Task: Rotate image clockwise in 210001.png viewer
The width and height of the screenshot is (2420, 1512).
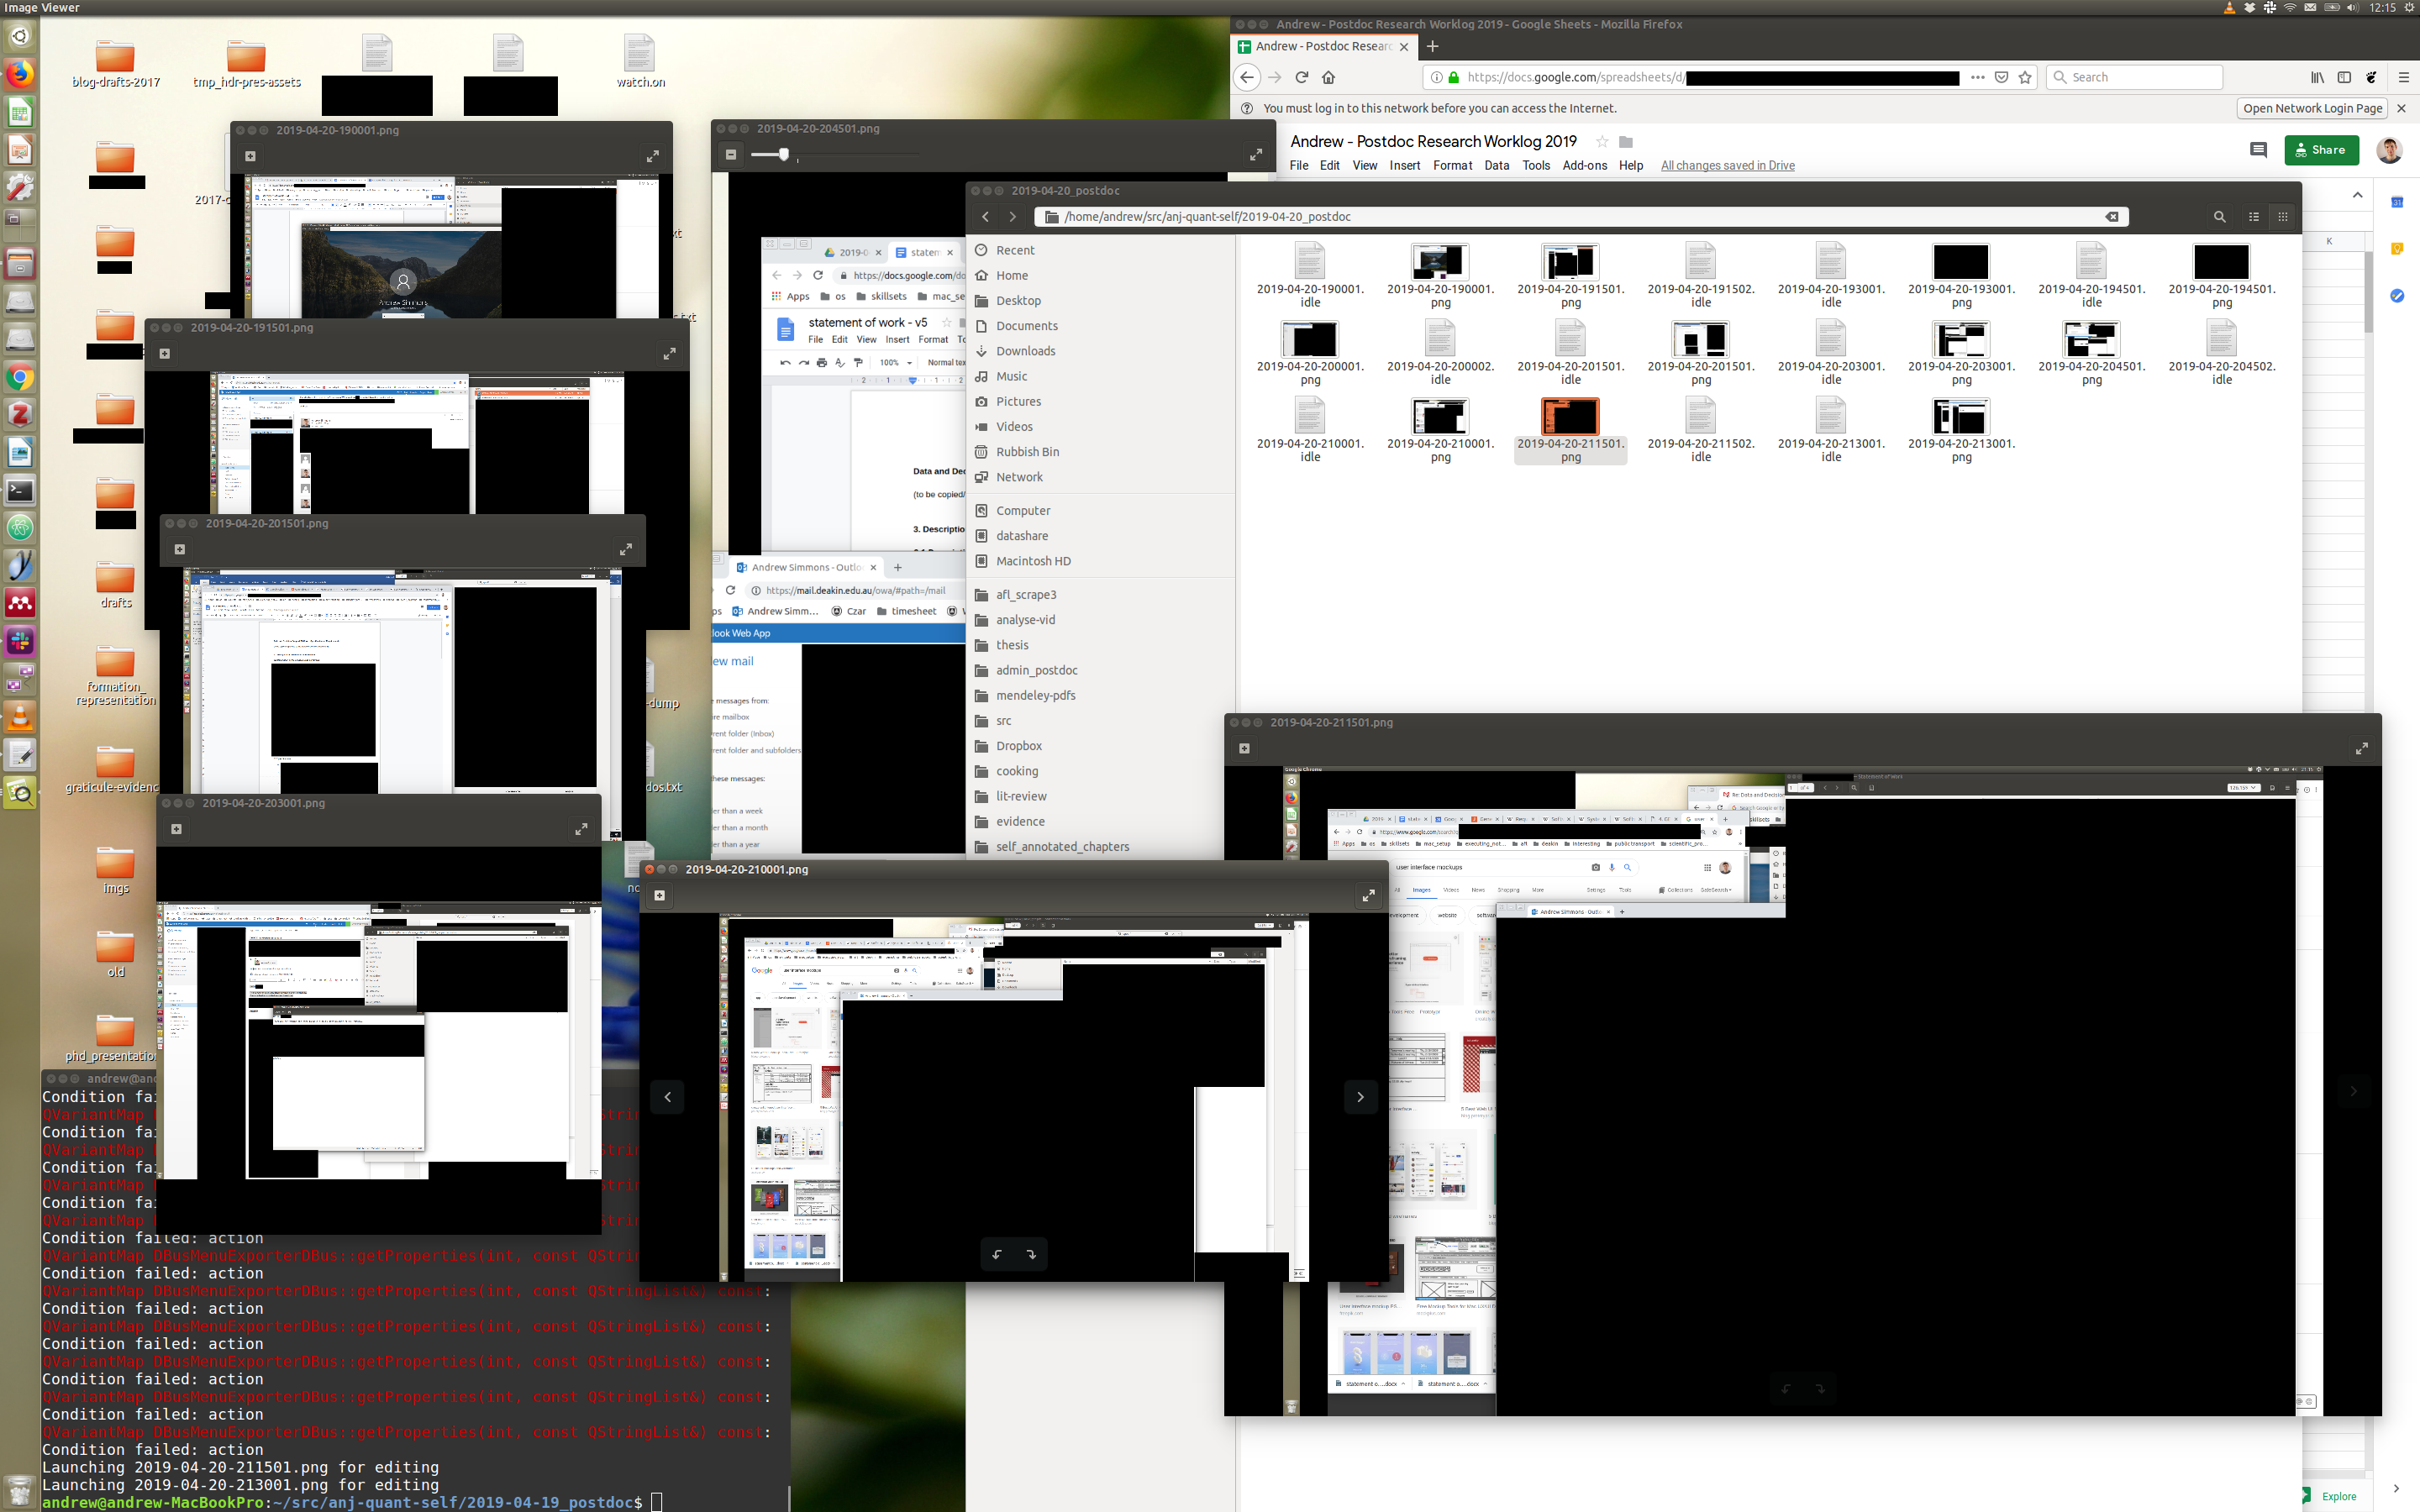Action: [x=1031, y=1254]
